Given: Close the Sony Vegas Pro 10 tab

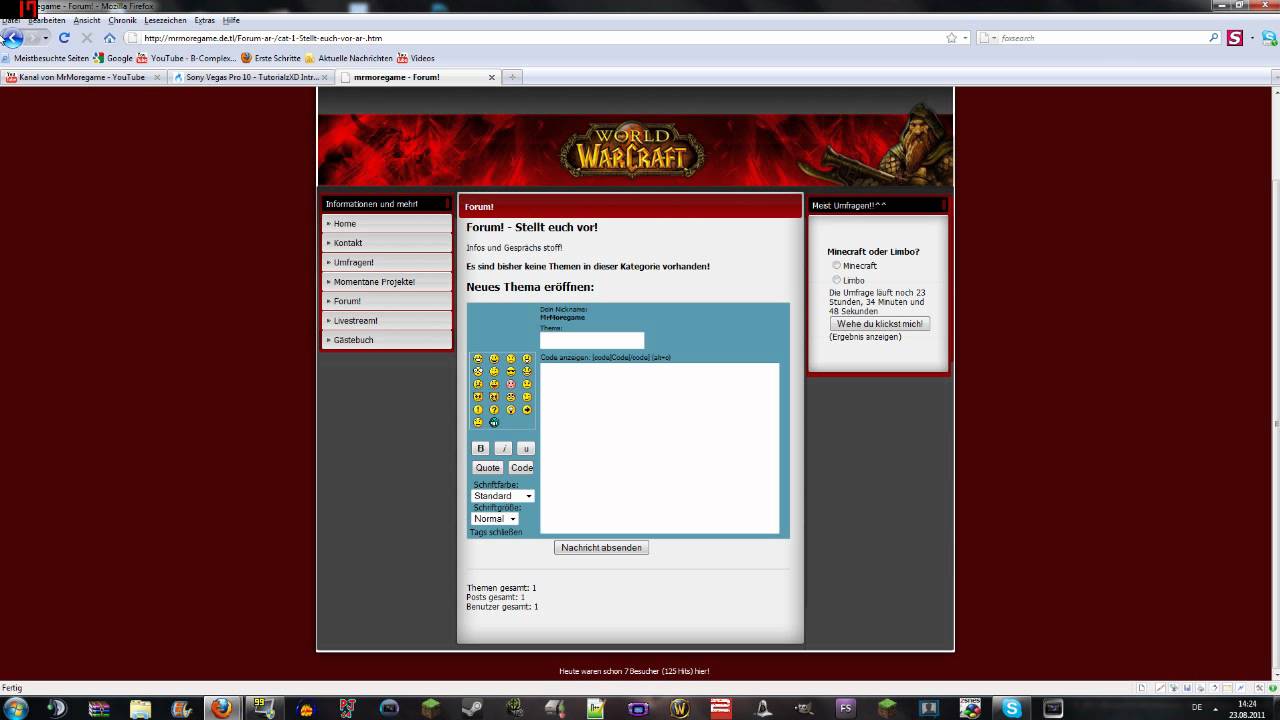Looking at the screenshot, I should point(325,77).
